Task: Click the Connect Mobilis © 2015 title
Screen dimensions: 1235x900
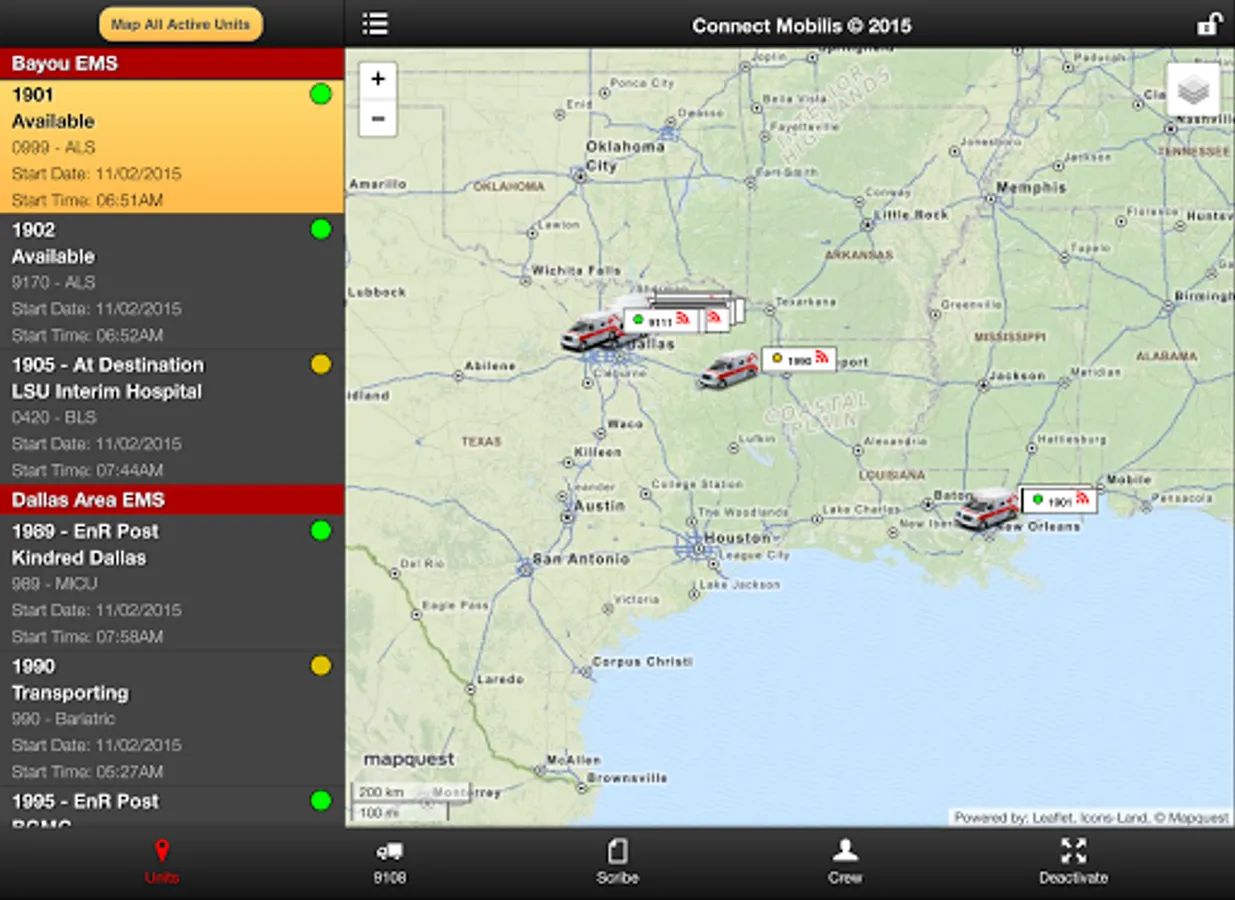Action: click(x=801, y=26)
